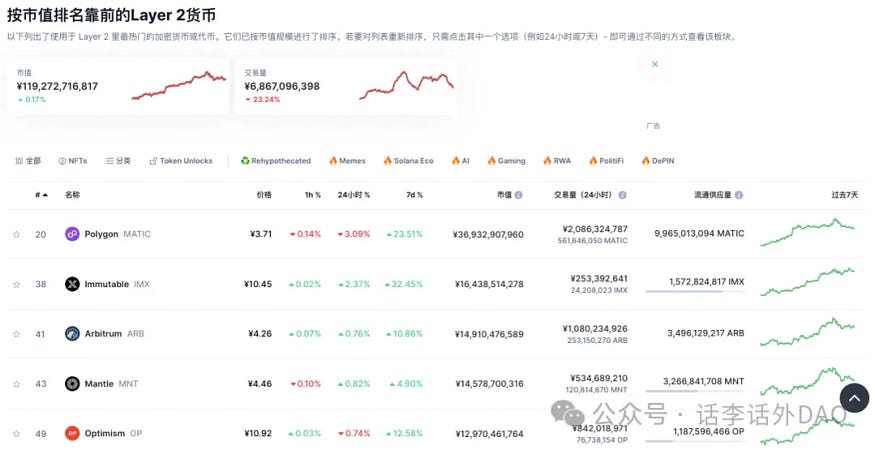Click the Arbitrum coin logo icon
Image resolution: width=875 pixels, height=450 pixels.
pyautogui.click(x=72, y=334)
